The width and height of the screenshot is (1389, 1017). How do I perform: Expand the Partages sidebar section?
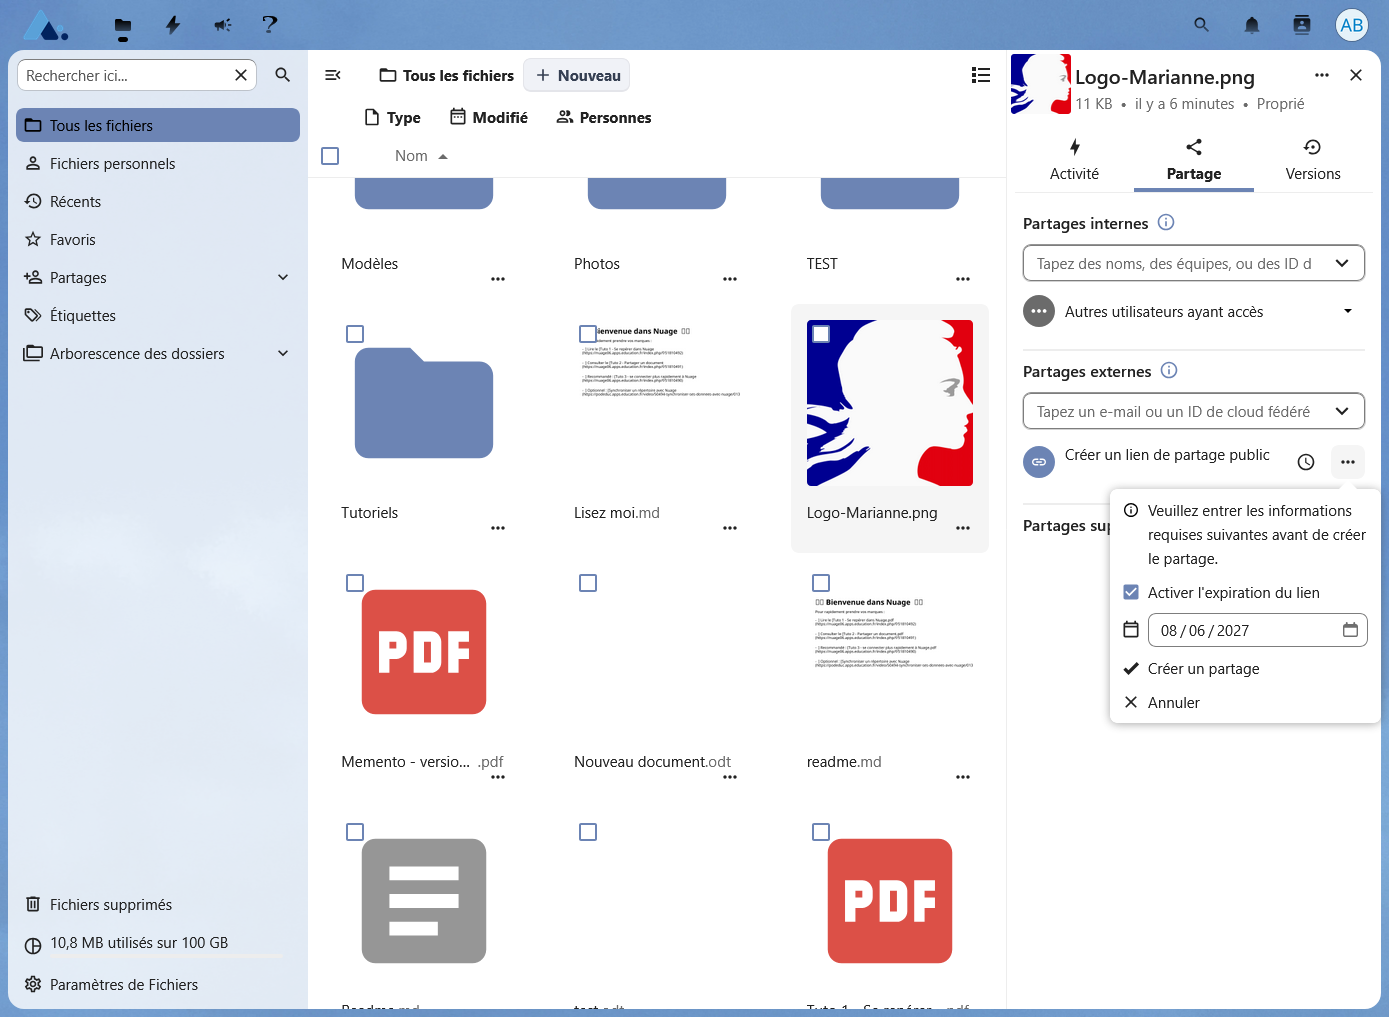pos(283,277)
